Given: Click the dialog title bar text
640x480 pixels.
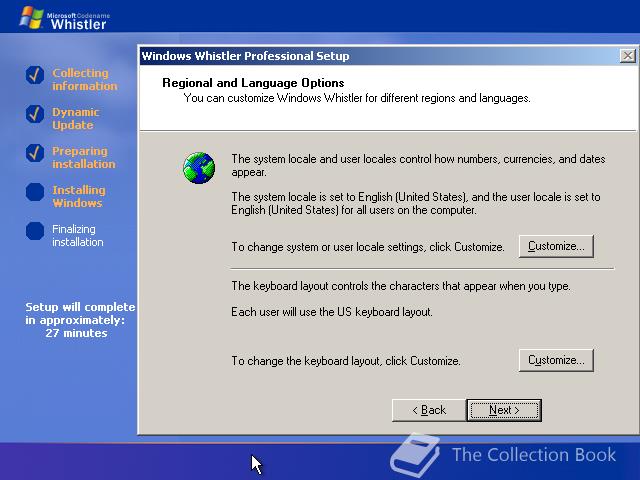Looking at the screenshot, I should pyautogui.click(x=245, y=56).
